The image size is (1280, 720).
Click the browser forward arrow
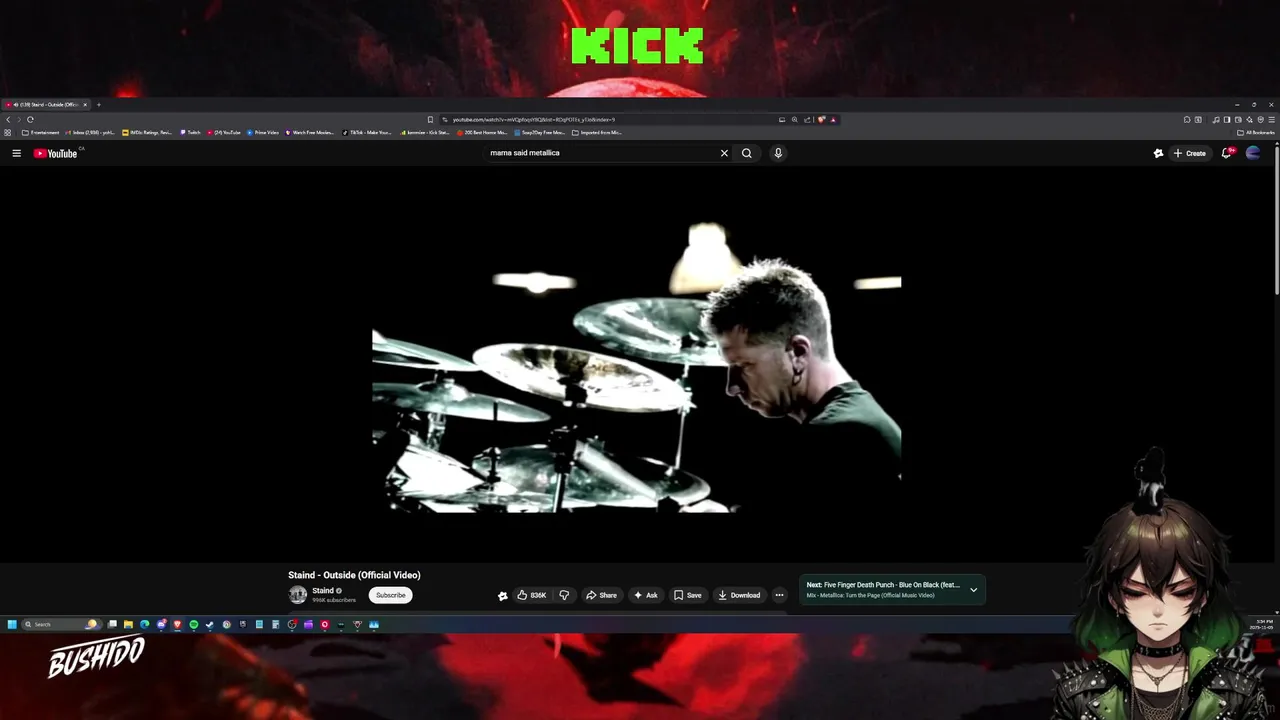point(18,119)
